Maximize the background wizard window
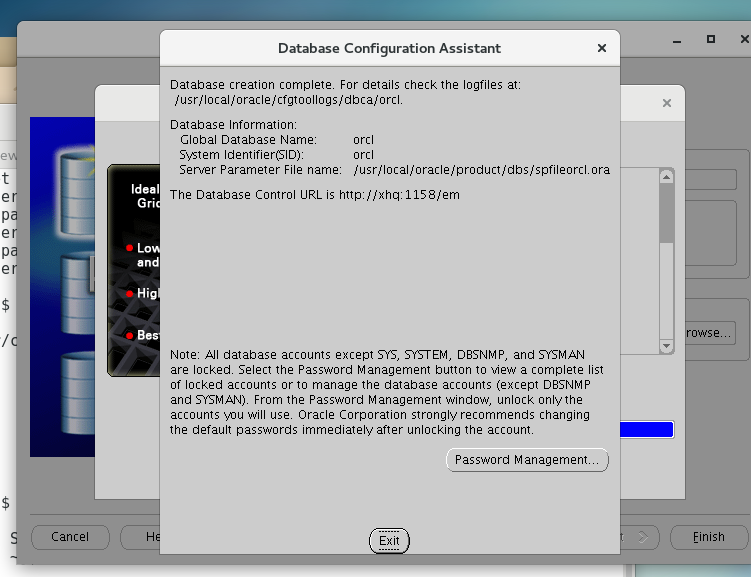751x577 pixels. (x=711, y=39)
